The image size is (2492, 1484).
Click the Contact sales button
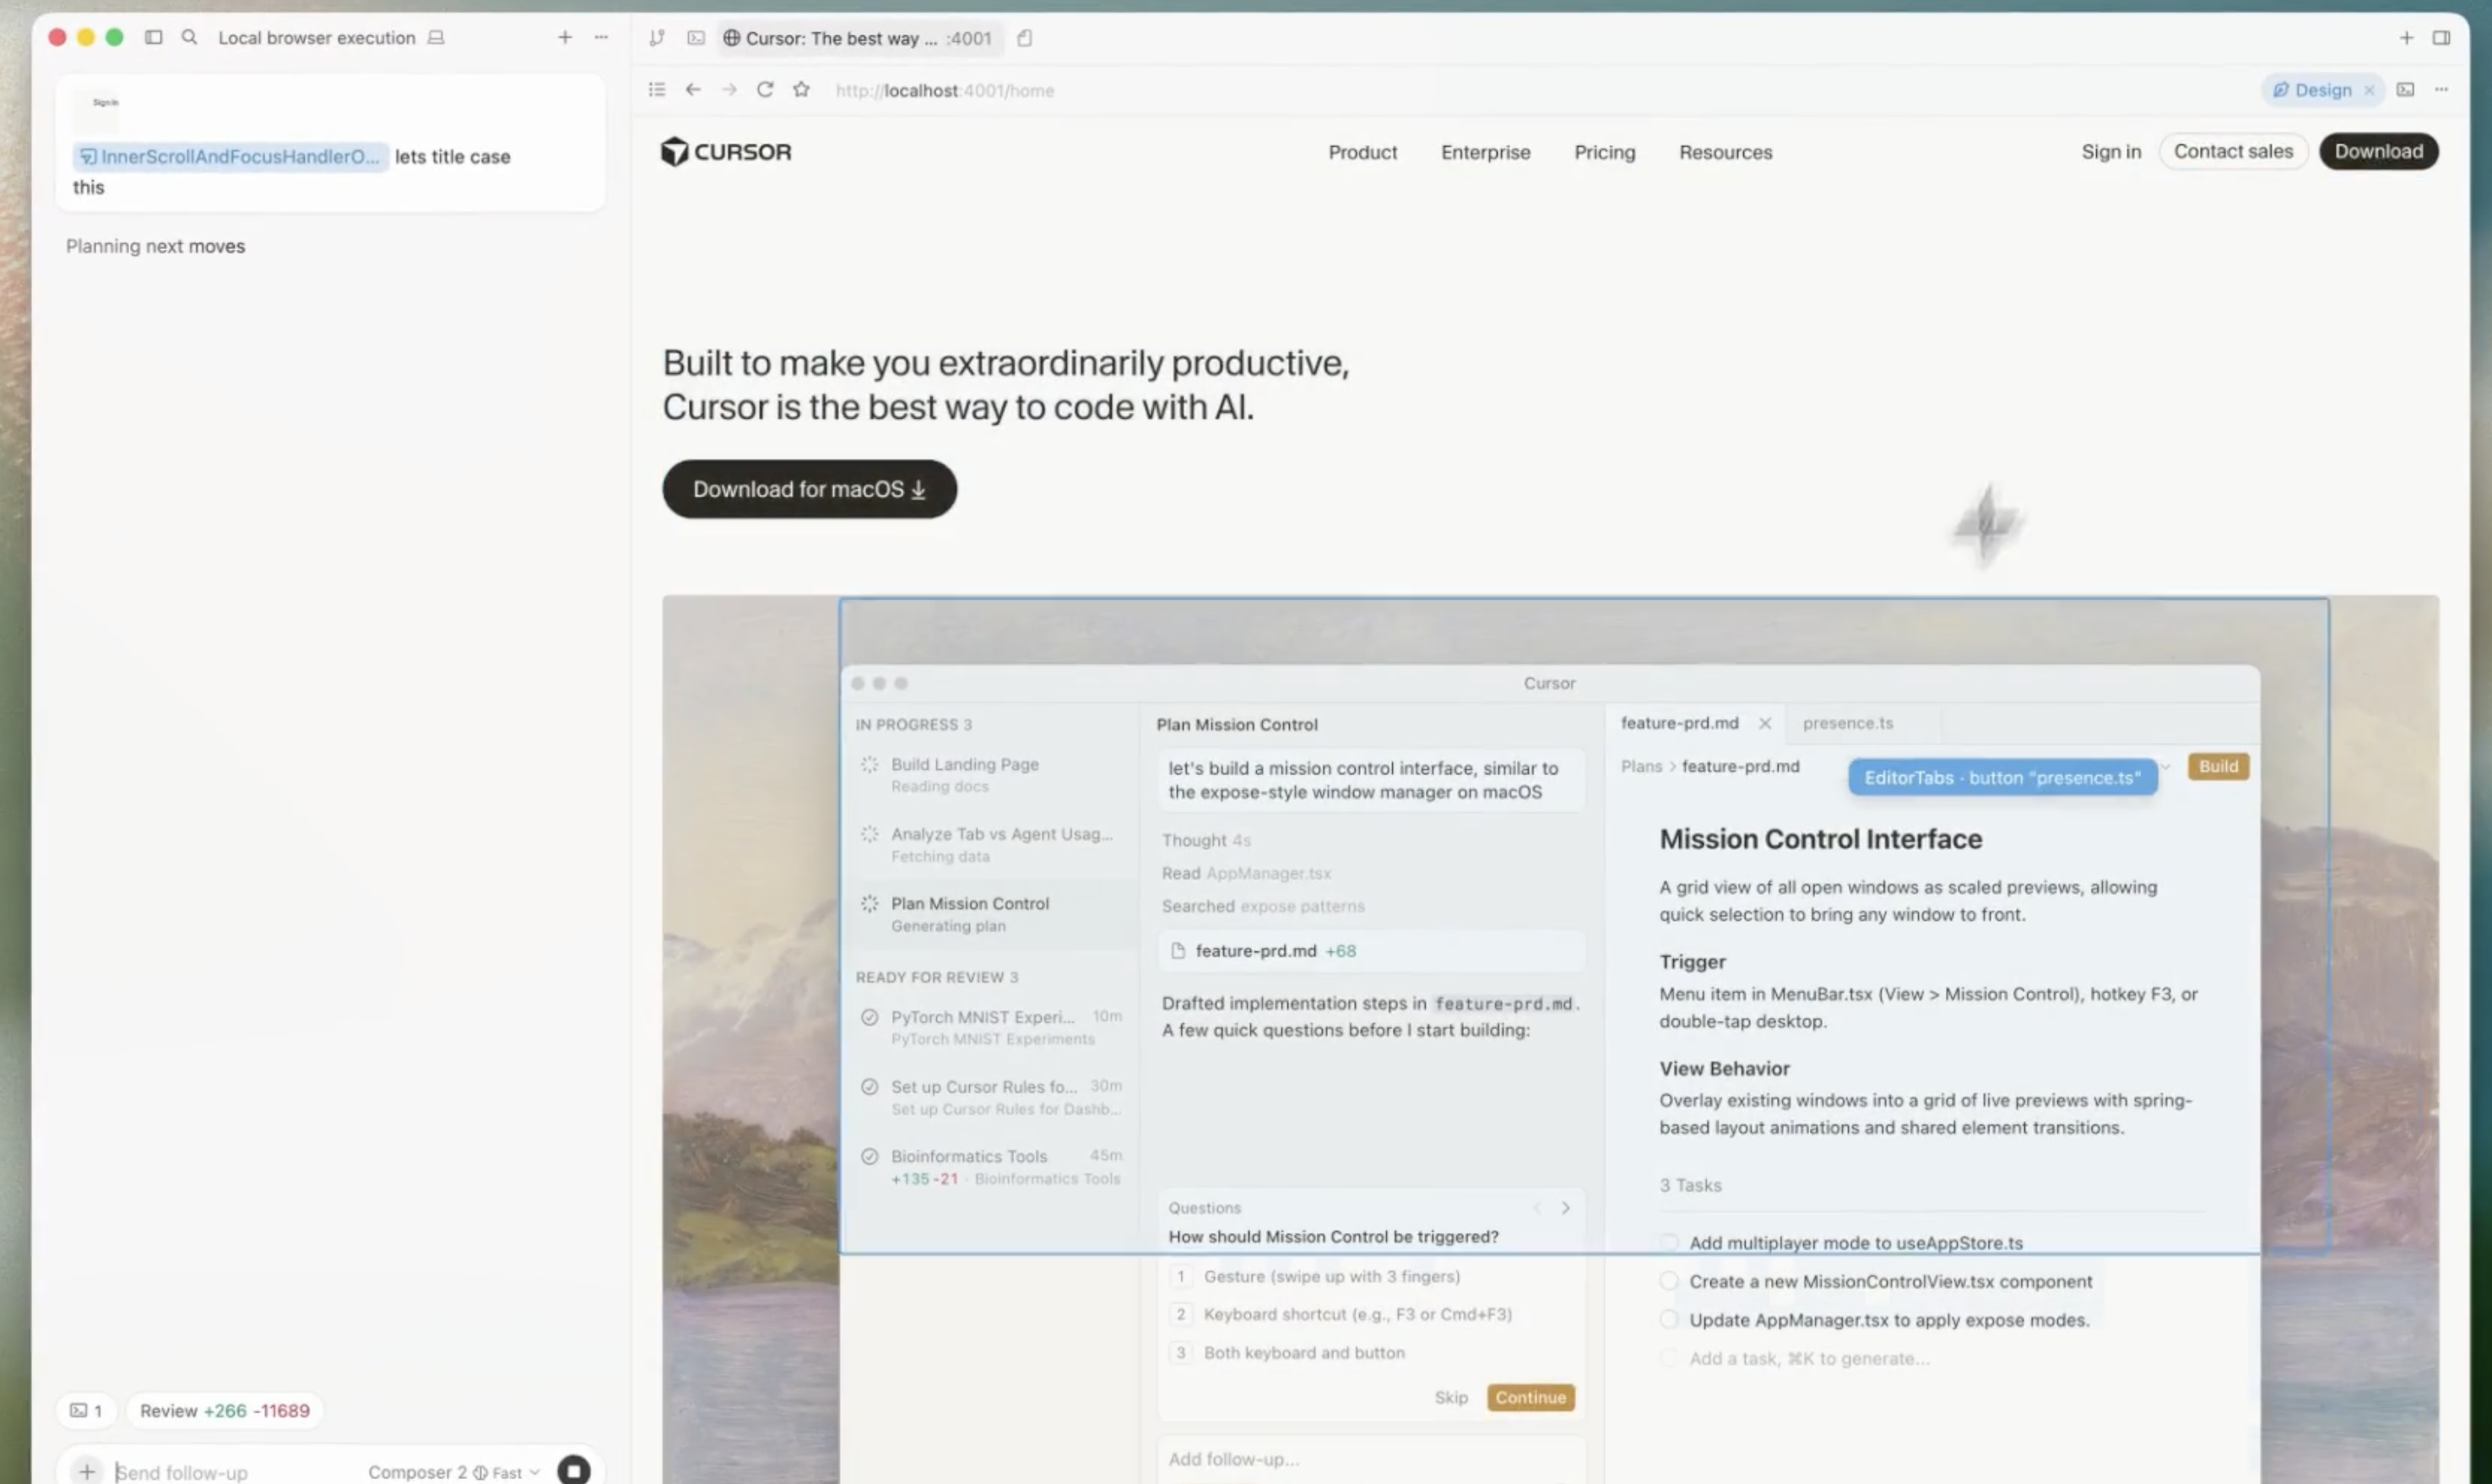pyautogui.click(x=2232, y=151)
